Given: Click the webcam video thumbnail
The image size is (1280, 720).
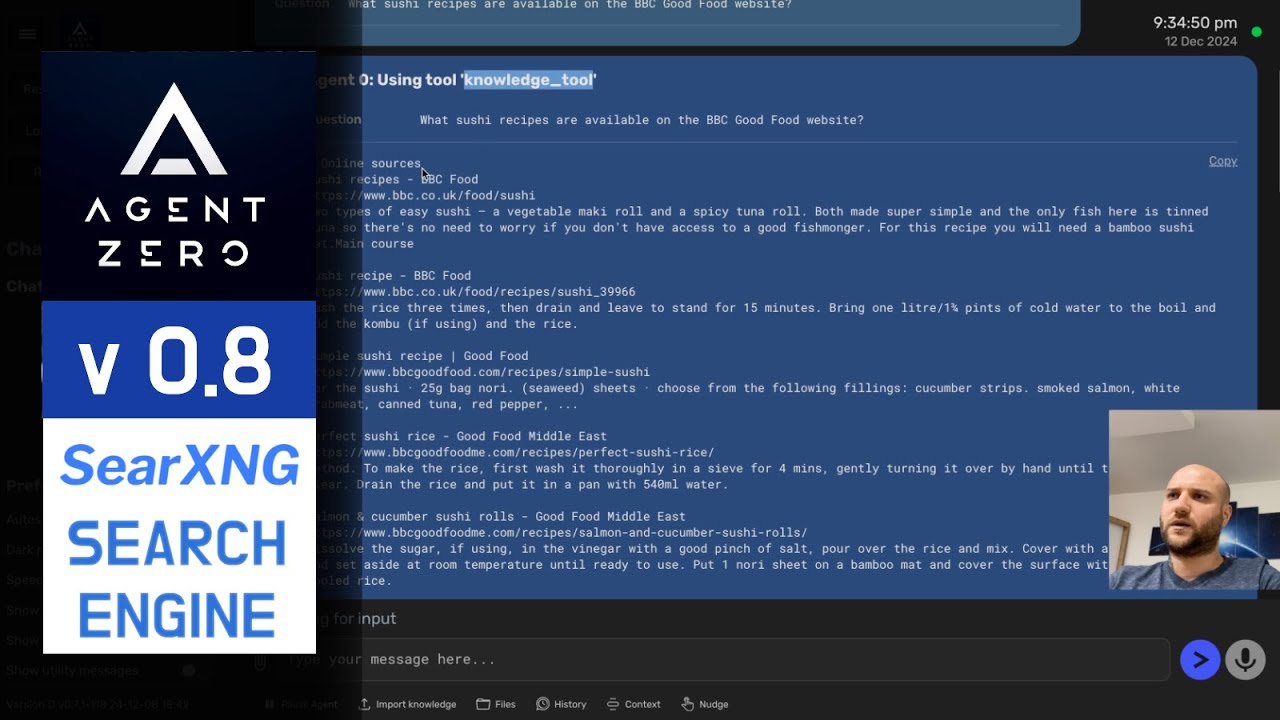Looking at the screenshot, I should click(1194, 500).
